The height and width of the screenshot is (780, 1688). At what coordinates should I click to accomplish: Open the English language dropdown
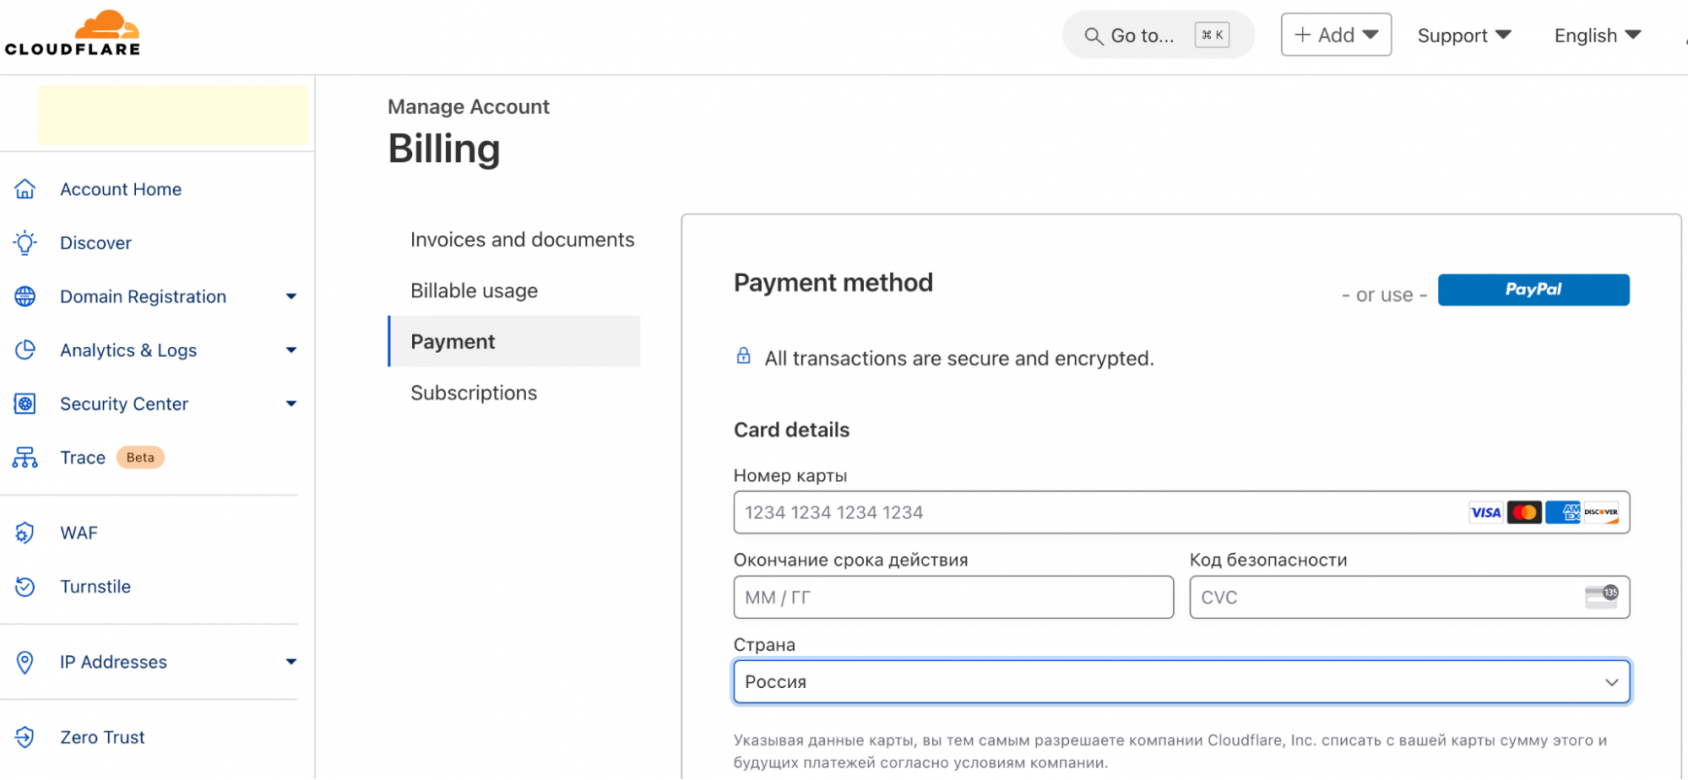click(1597, 36)
